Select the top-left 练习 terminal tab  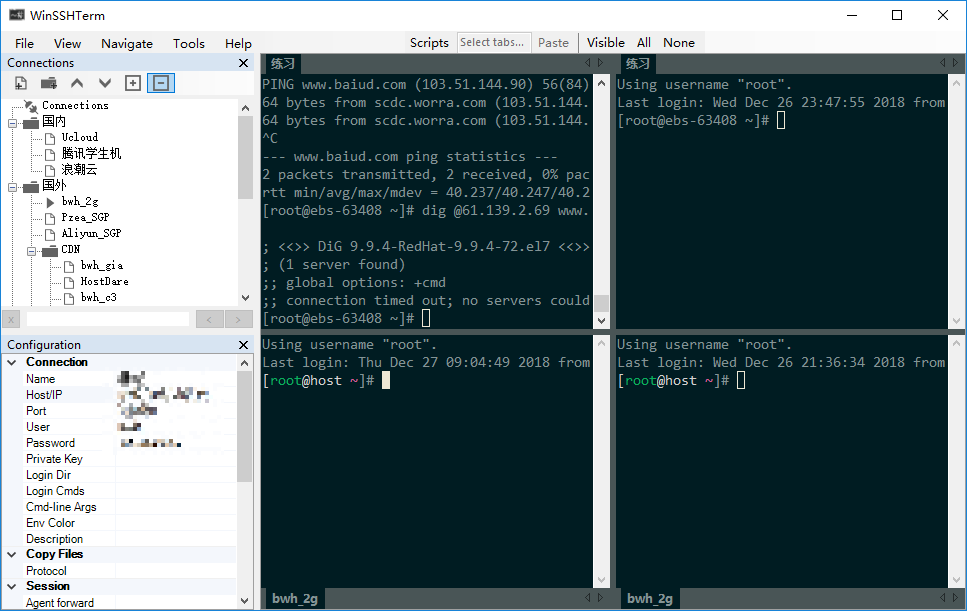(x=282, y=64)
